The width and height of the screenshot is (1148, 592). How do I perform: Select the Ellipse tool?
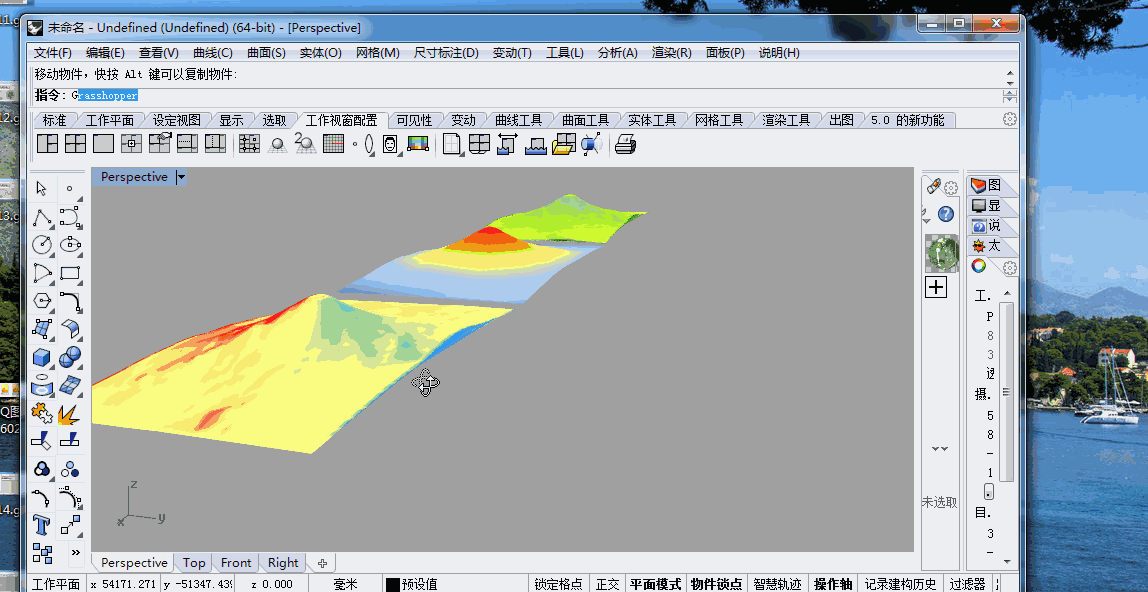pyautogui.click(x=70, y=245)
